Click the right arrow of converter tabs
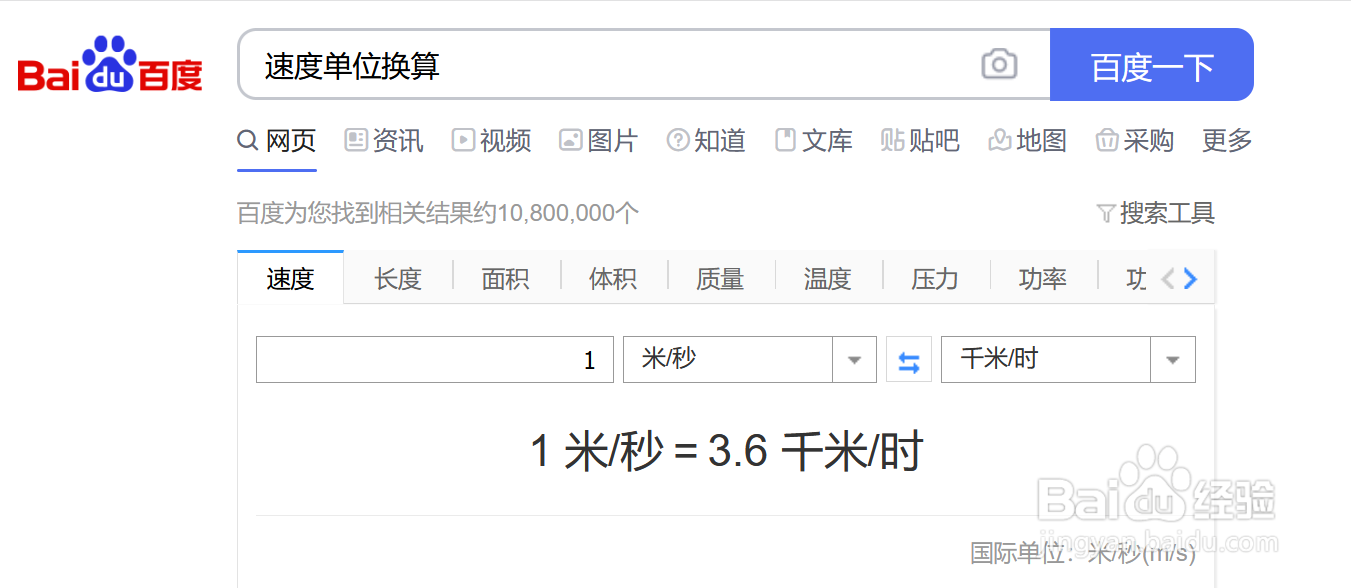This screenshot has height=588, width=1351. 1190,279
